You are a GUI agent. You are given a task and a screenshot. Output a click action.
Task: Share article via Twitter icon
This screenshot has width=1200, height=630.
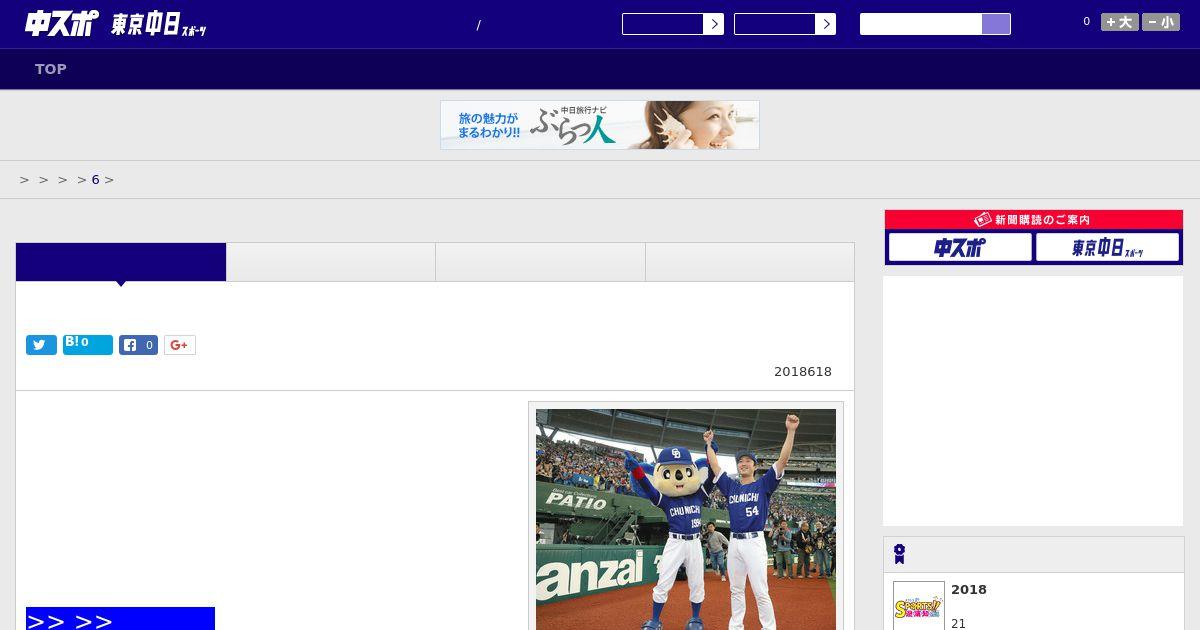pyautogui.click(x=41, y=345)
